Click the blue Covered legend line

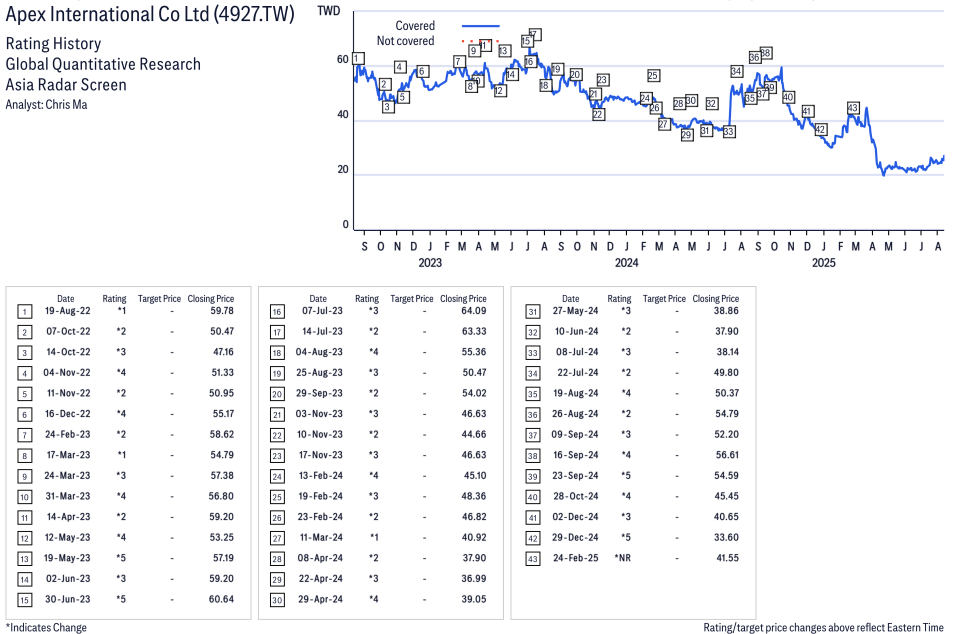pyautogui.click(x=481, y=26)
